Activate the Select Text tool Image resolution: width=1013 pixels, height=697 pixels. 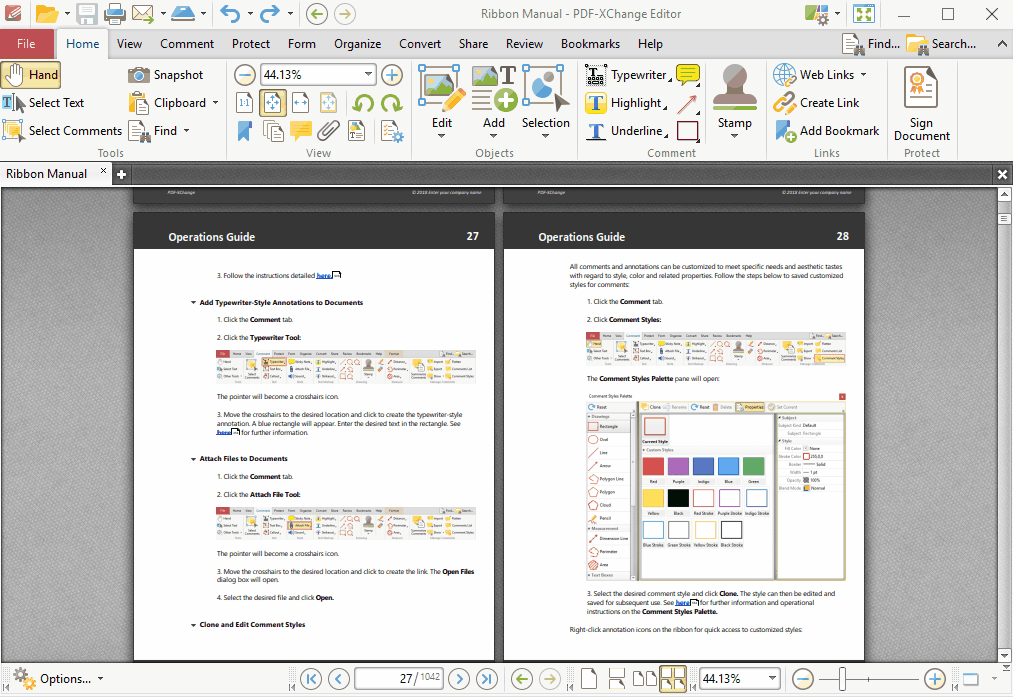[43, 103]
